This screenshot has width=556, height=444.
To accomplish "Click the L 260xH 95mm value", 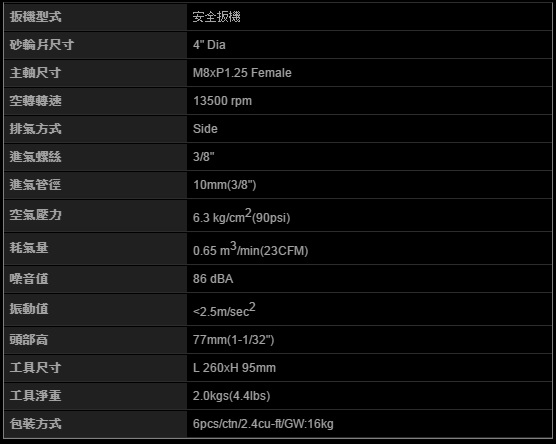I will tap(234, 368).
